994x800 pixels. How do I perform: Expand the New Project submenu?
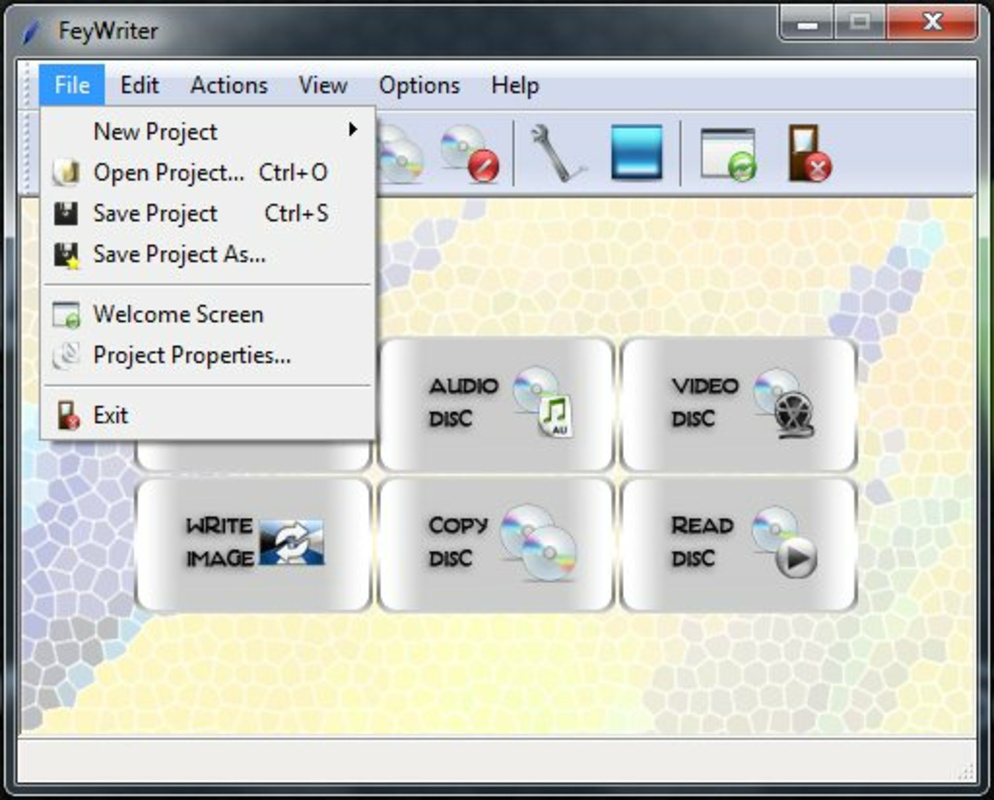point(209,131)
